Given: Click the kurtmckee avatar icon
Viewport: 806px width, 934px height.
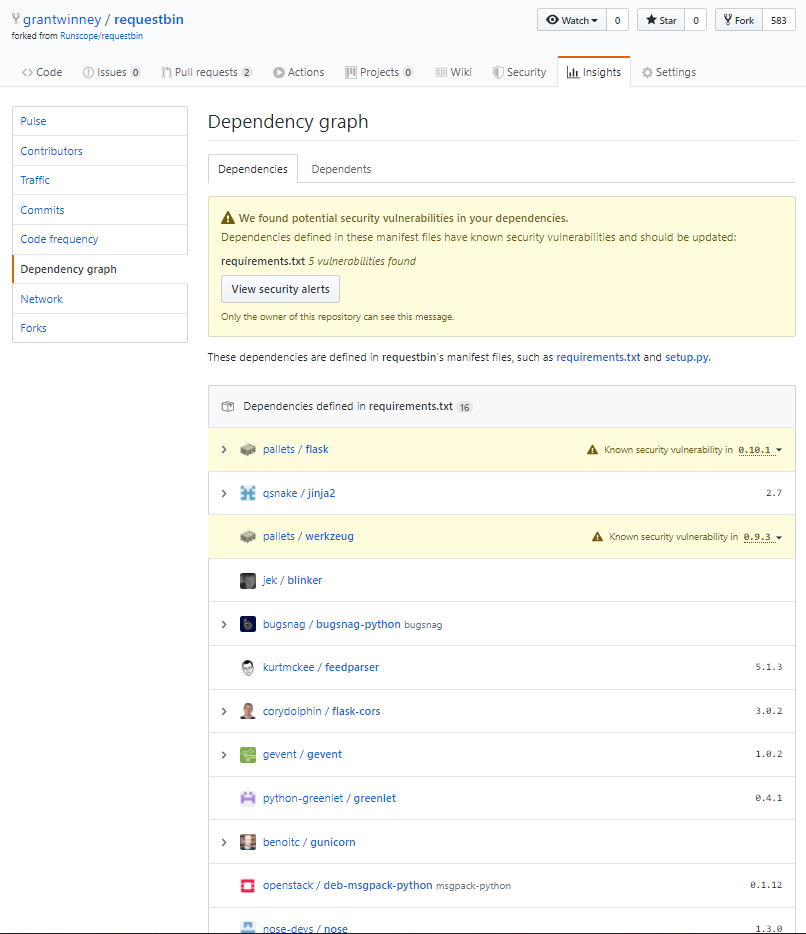Looking at the screenshot, I should pyautogui.click(x=248, y=667).
